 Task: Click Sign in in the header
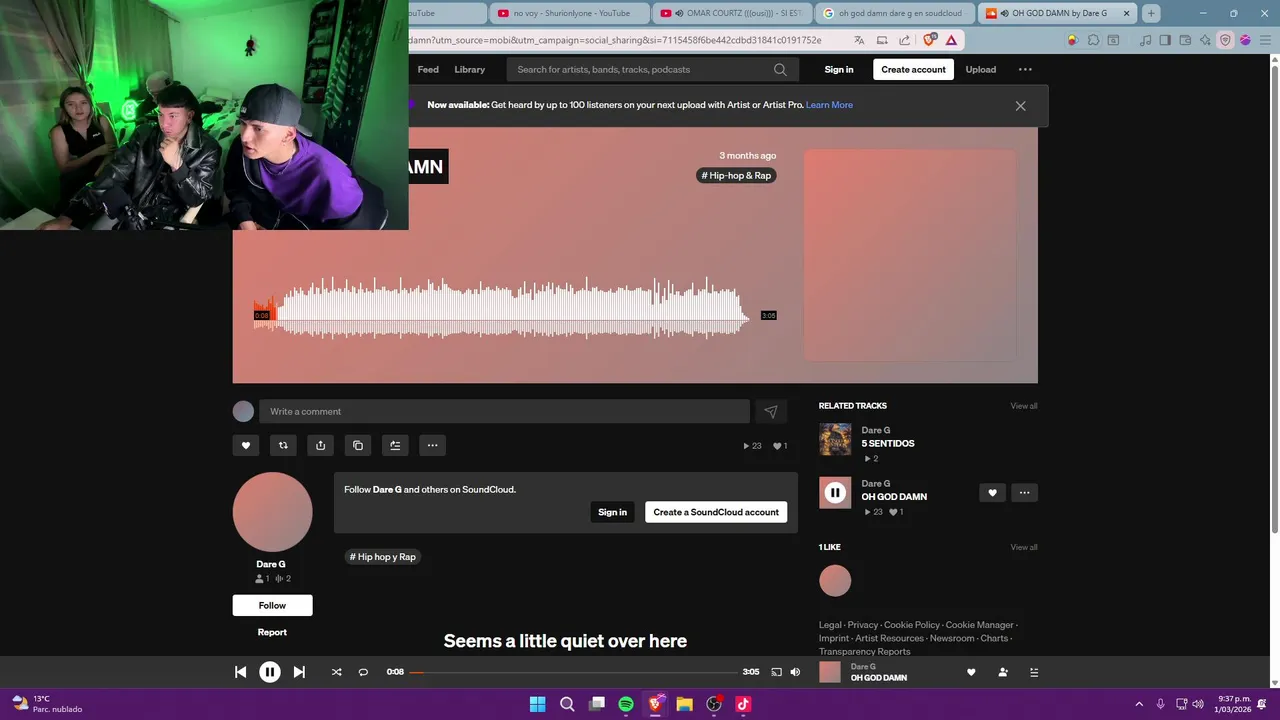pos(839,69)
